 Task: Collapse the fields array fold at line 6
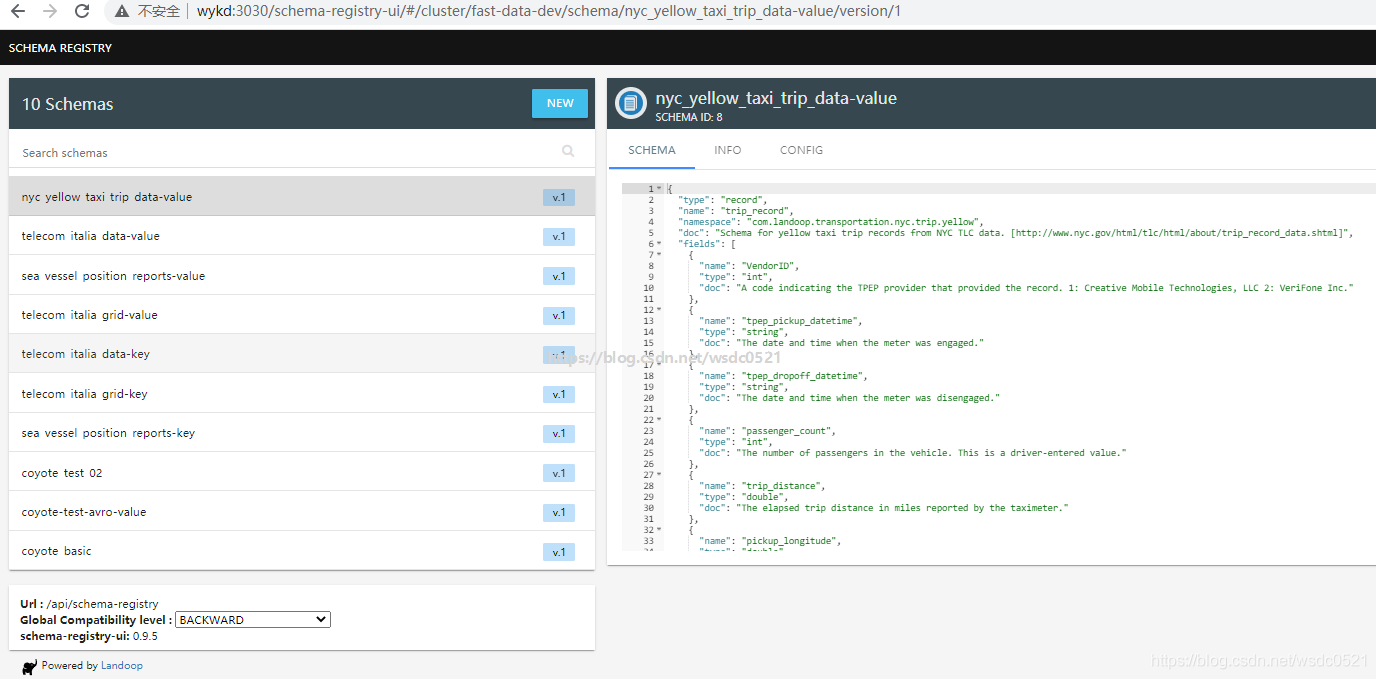[x=659, y=244]
